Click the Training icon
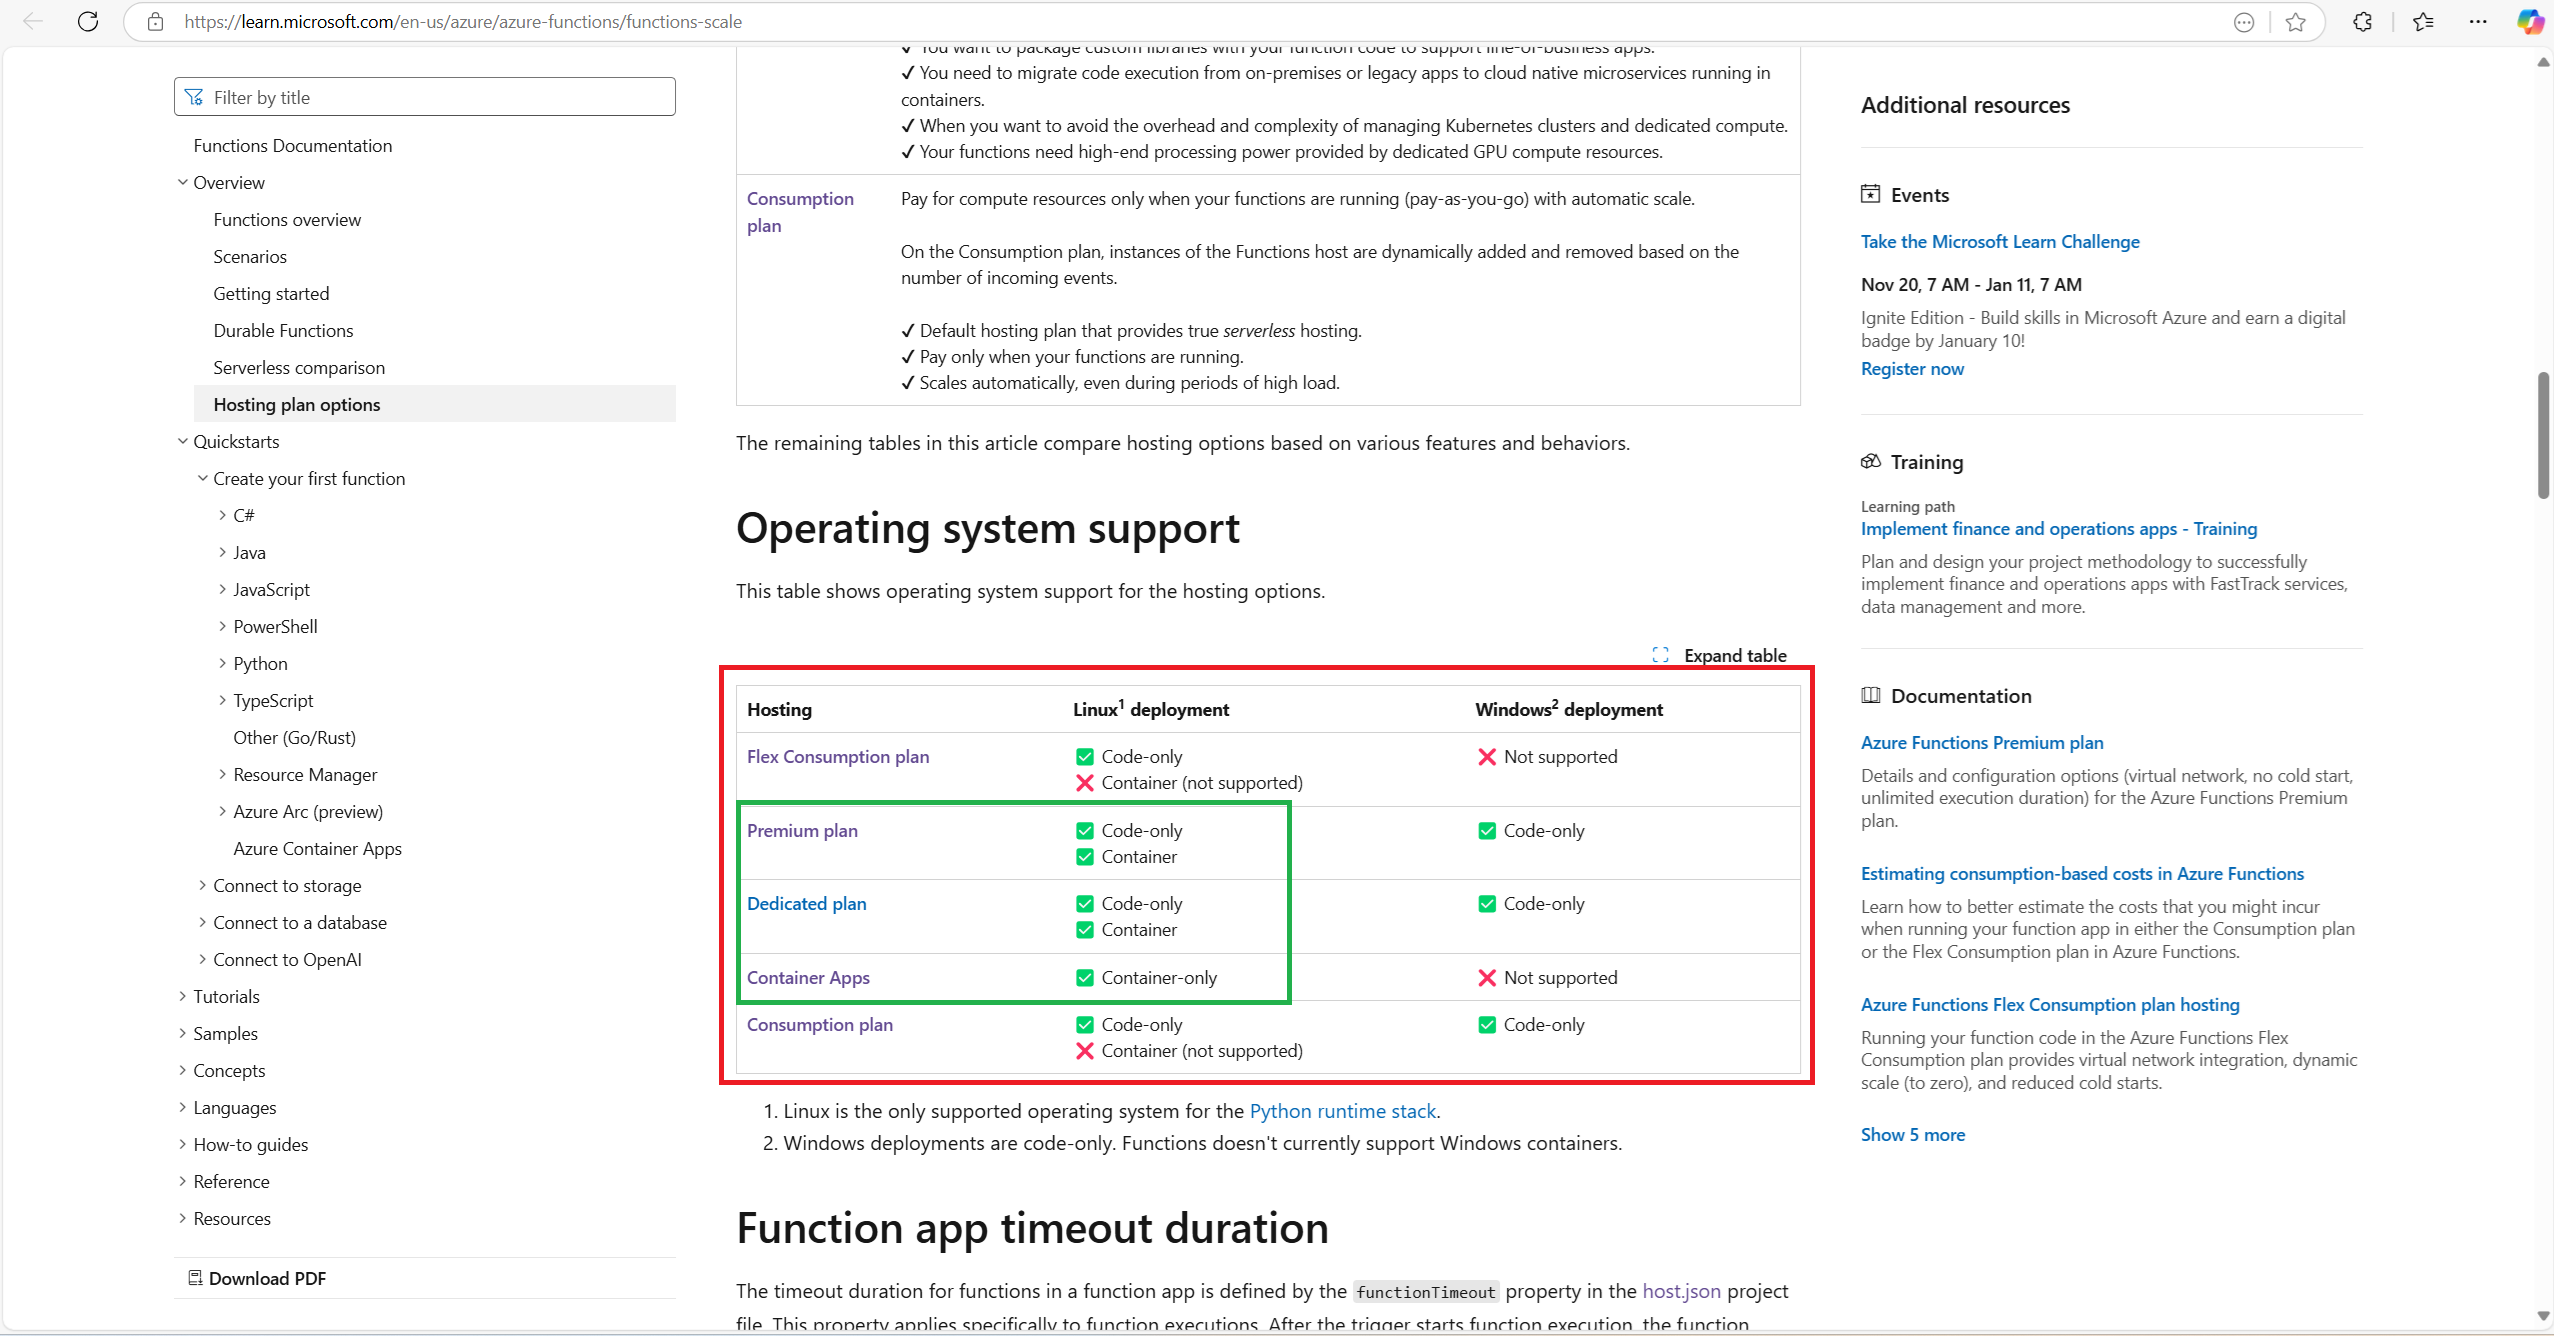The width and height of the screenshot is (2554, 1336). point(1870,461)
